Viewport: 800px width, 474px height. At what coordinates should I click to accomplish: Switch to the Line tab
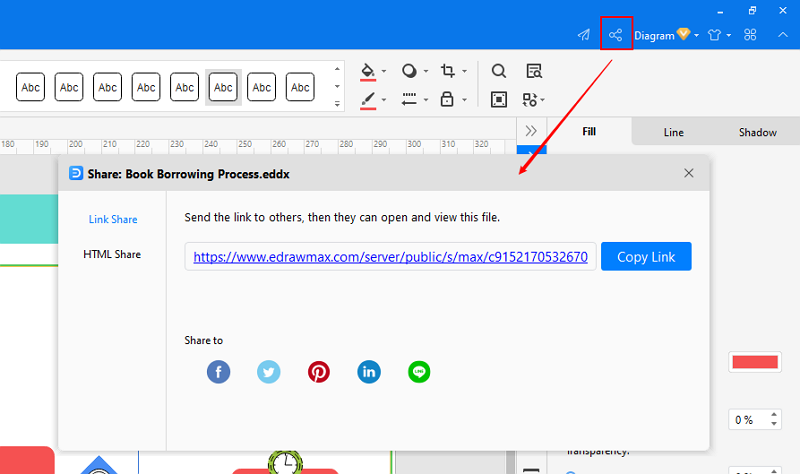(x=673, y=132)
